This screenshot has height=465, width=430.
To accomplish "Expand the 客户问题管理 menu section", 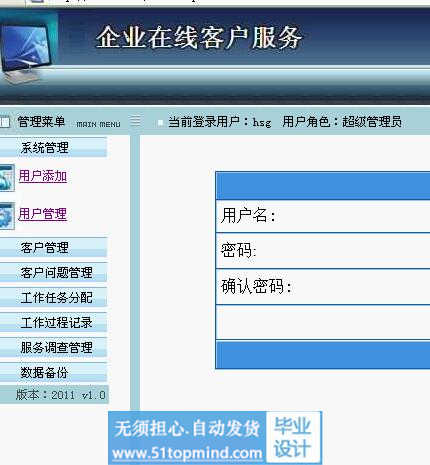I will click(53, 272).
